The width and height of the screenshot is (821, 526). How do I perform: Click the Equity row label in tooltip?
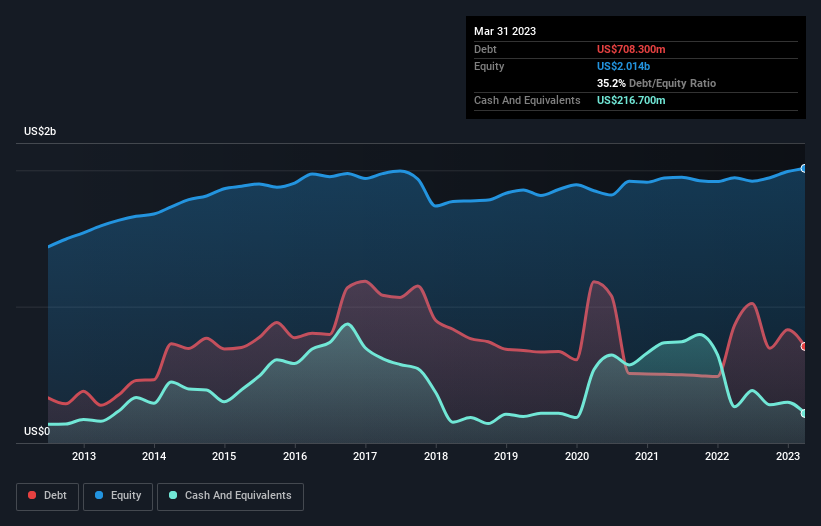pos(489,66)
